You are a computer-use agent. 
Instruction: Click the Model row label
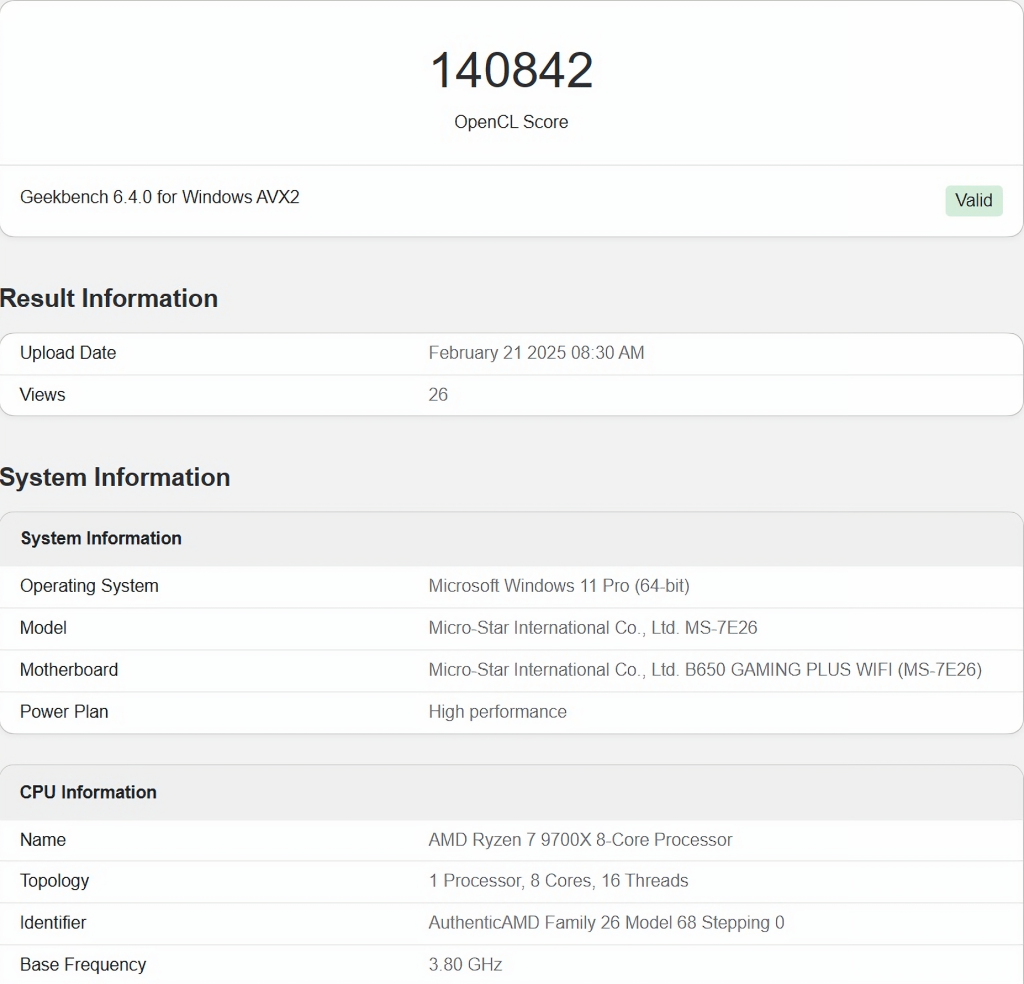[x=43, y=628]
